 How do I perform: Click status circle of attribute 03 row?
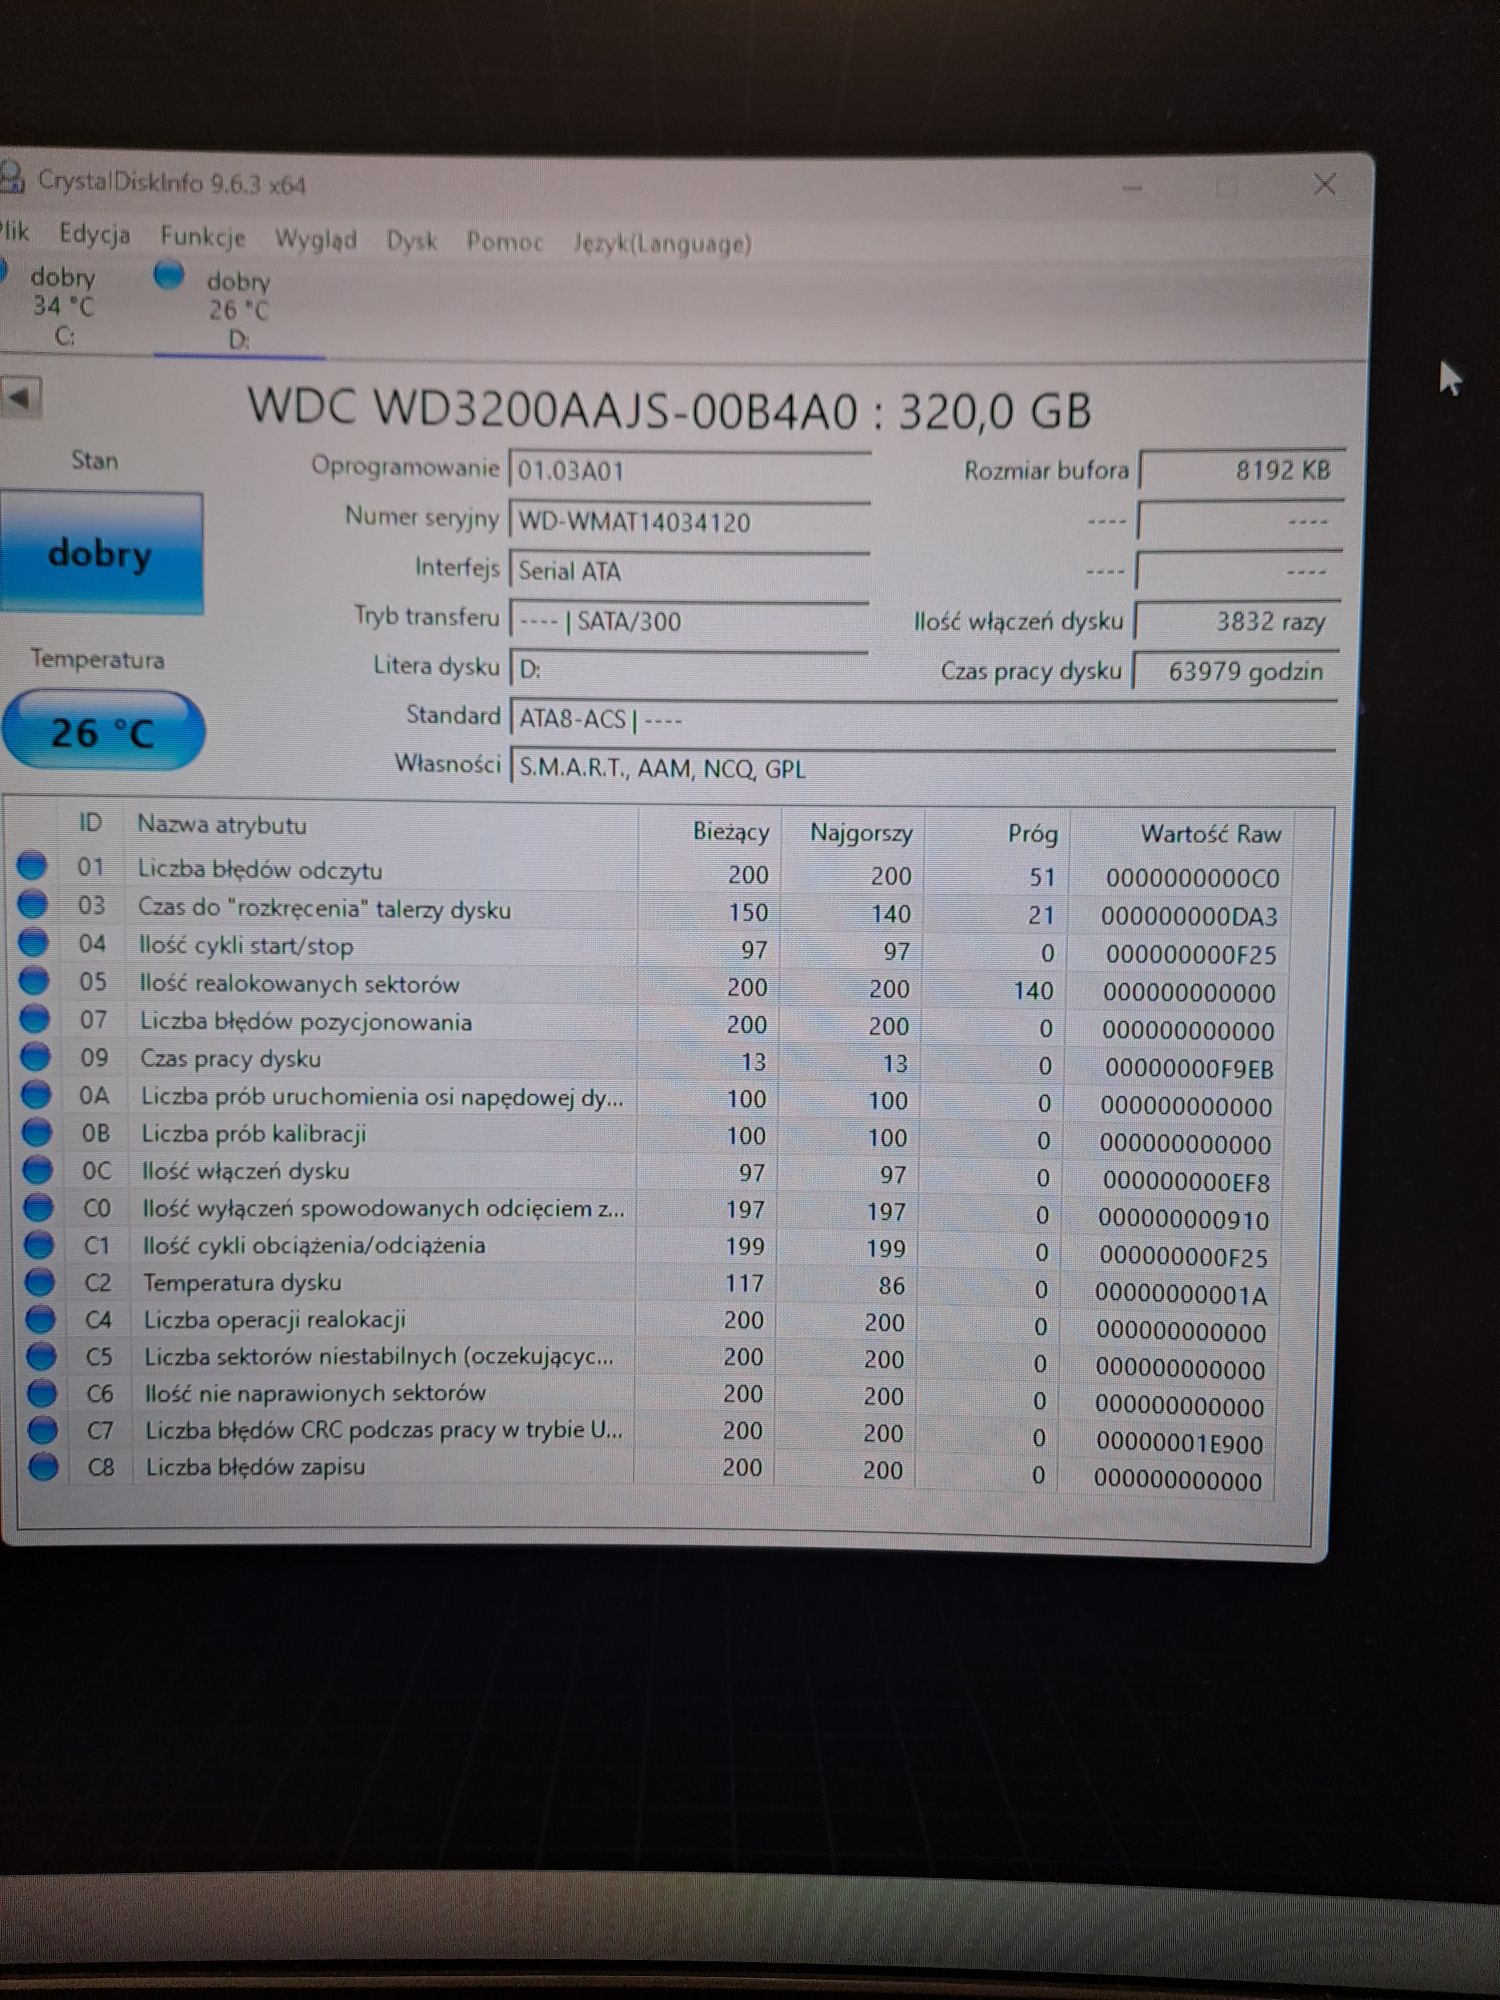pyautogui.click(x=33, y=904)
